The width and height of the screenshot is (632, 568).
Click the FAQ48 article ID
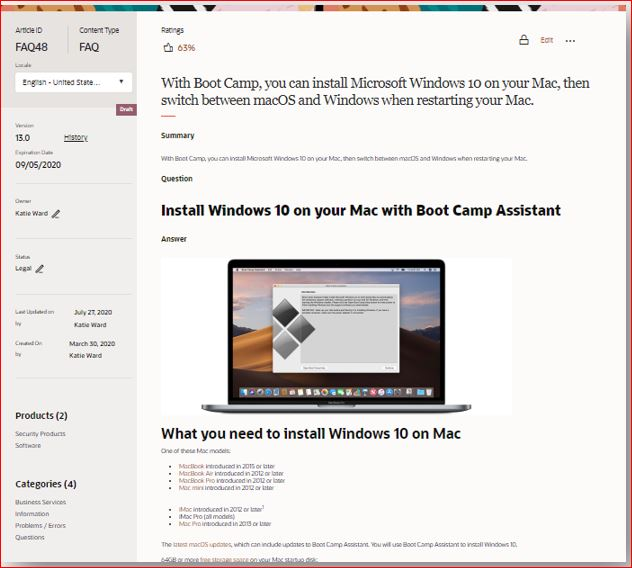[x=31, y=47]
